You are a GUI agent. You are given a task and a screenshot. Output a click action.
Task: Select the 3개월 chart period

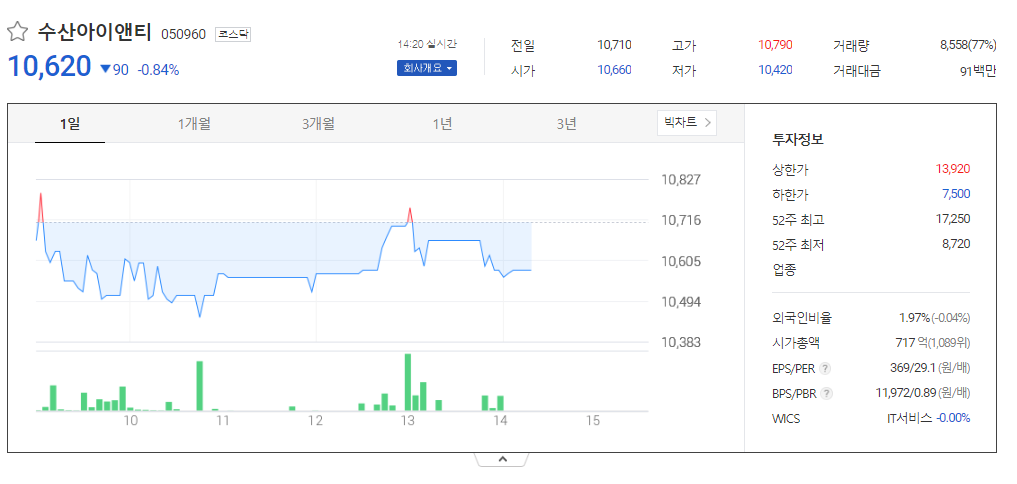click(318, 123)
